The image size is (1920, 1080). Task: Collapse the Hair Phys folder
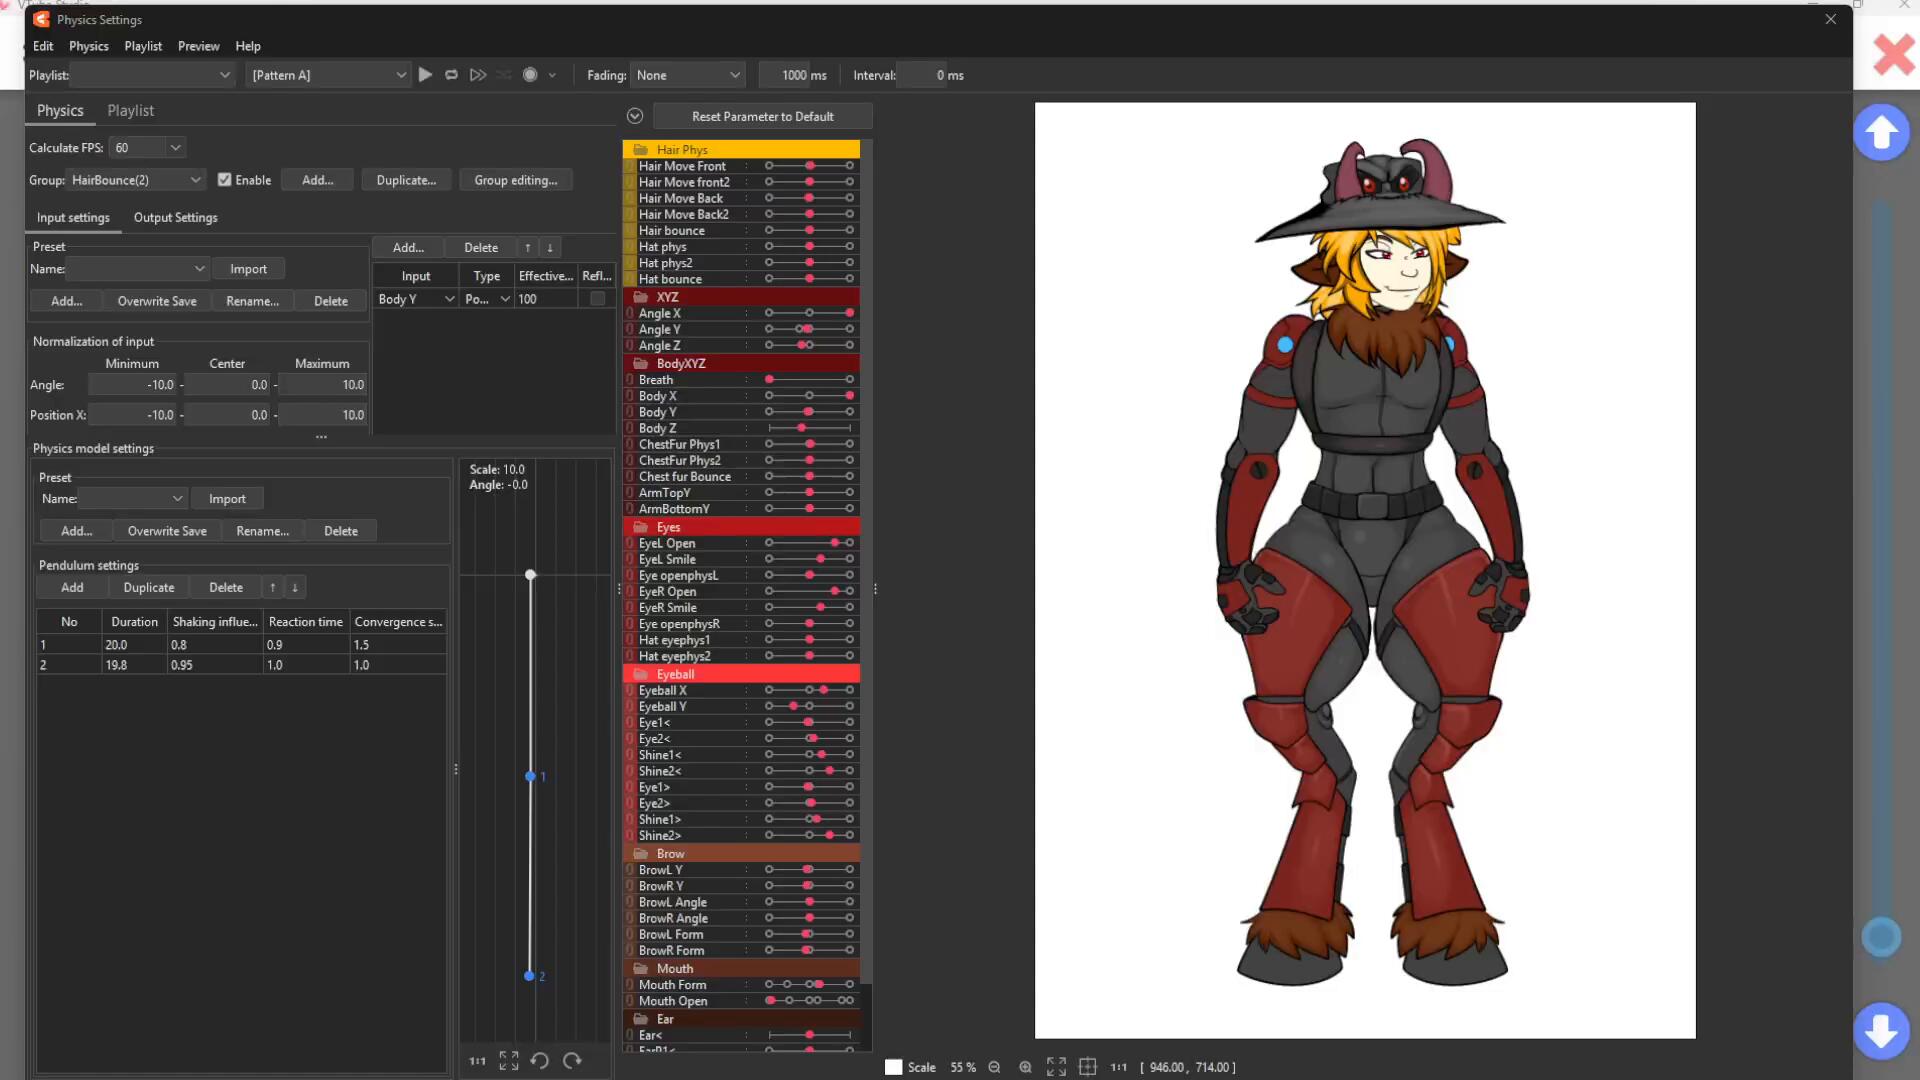tap(641, 149)
